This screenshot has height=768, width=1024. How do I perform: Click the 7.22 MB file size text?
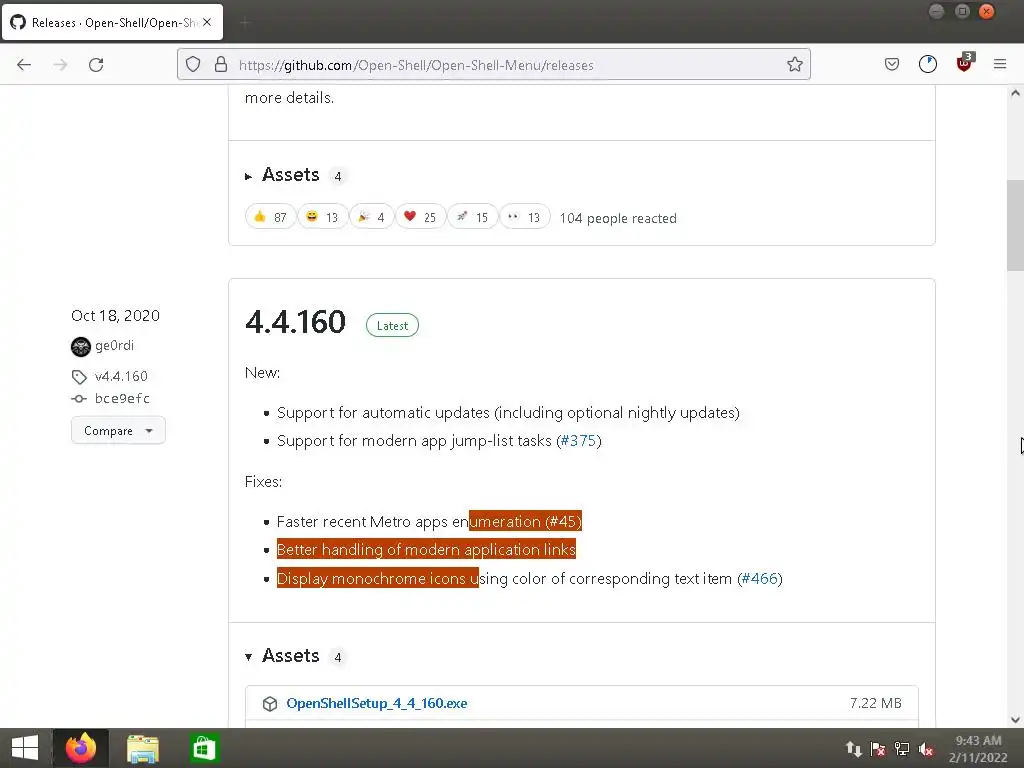(875, 703)
